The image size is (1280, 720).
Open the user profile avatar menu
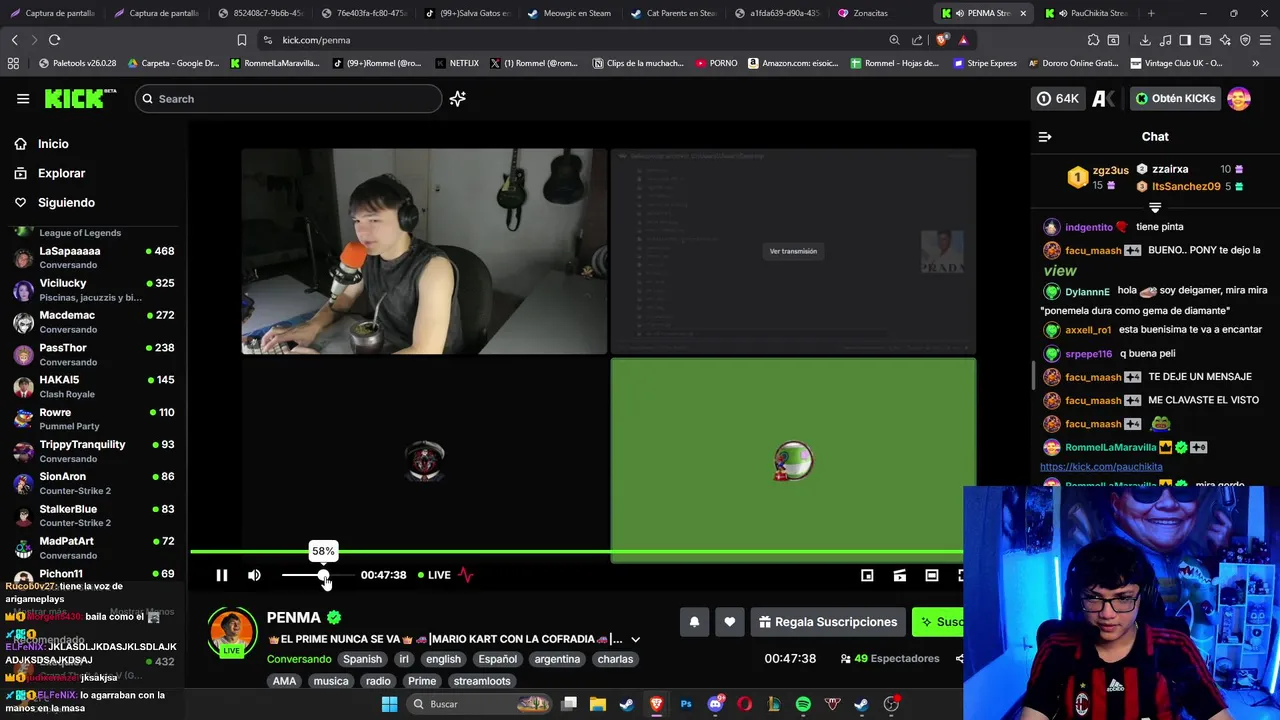pos(1239,98)
